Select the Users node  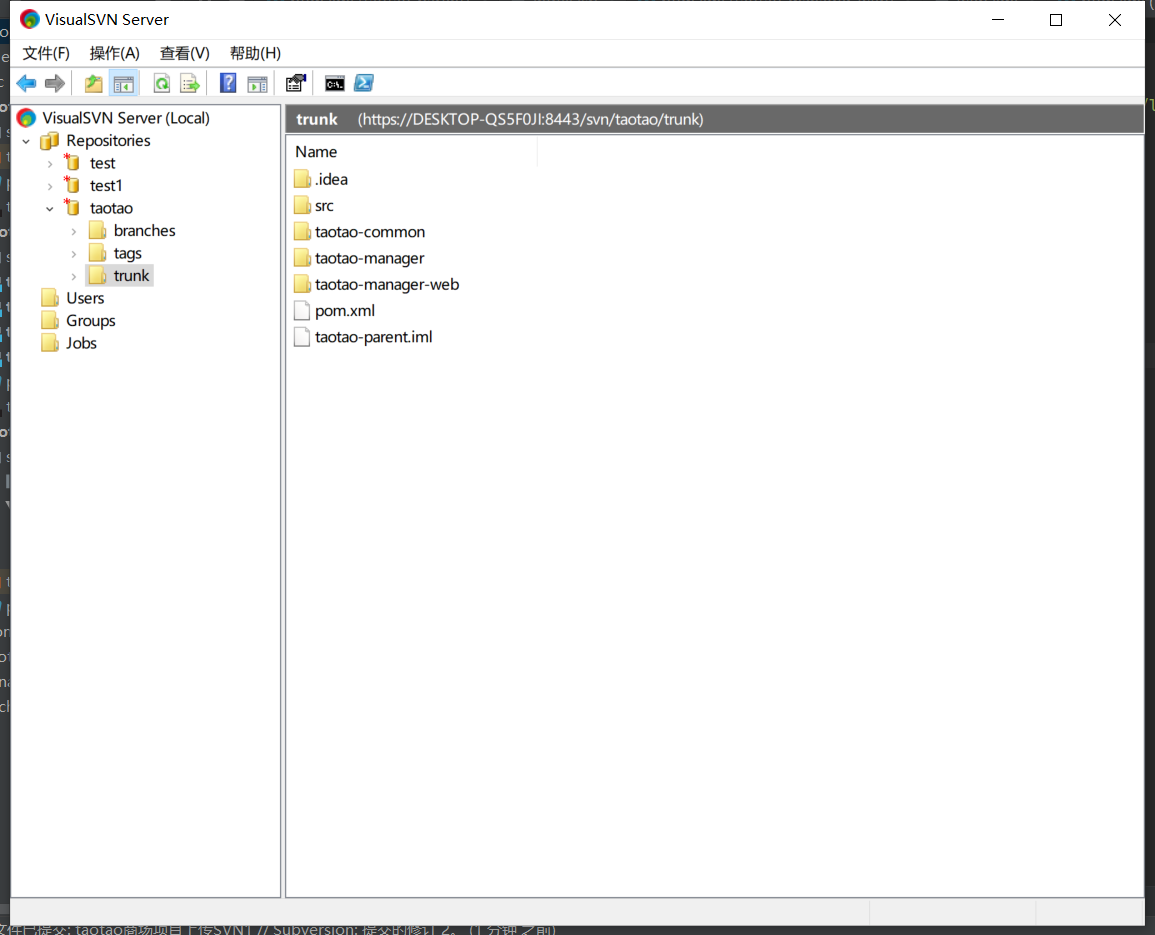tap(85, 298)
